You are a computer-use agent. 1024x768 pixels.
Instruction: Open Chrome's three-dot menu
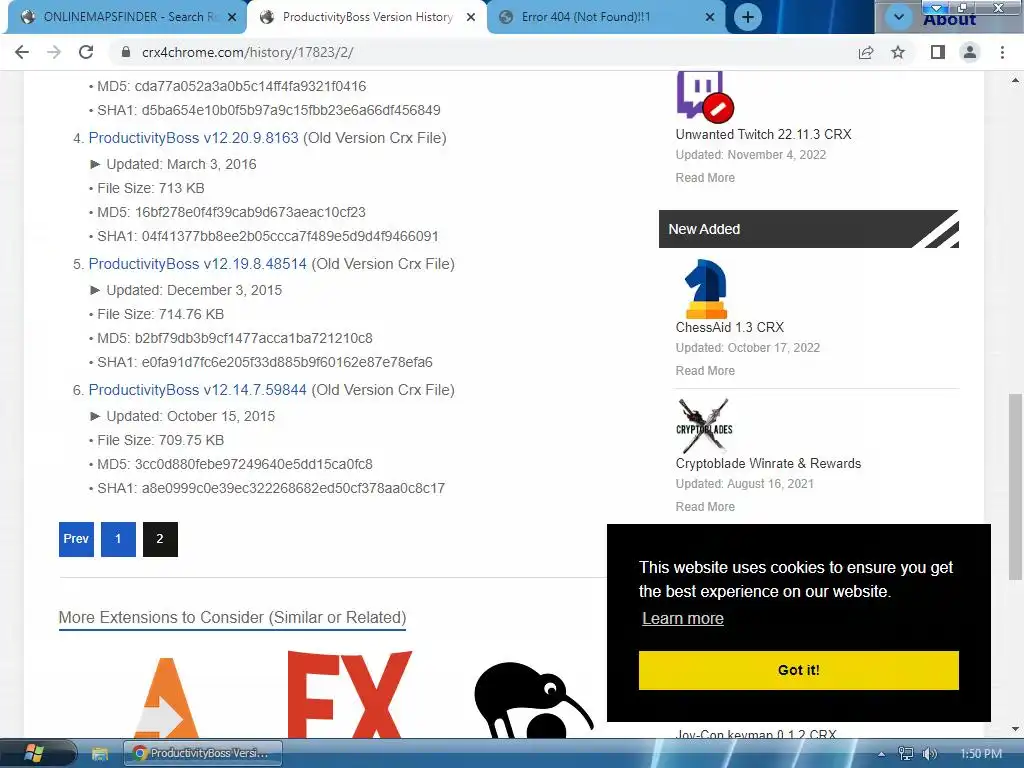[x=1002, y=52]
